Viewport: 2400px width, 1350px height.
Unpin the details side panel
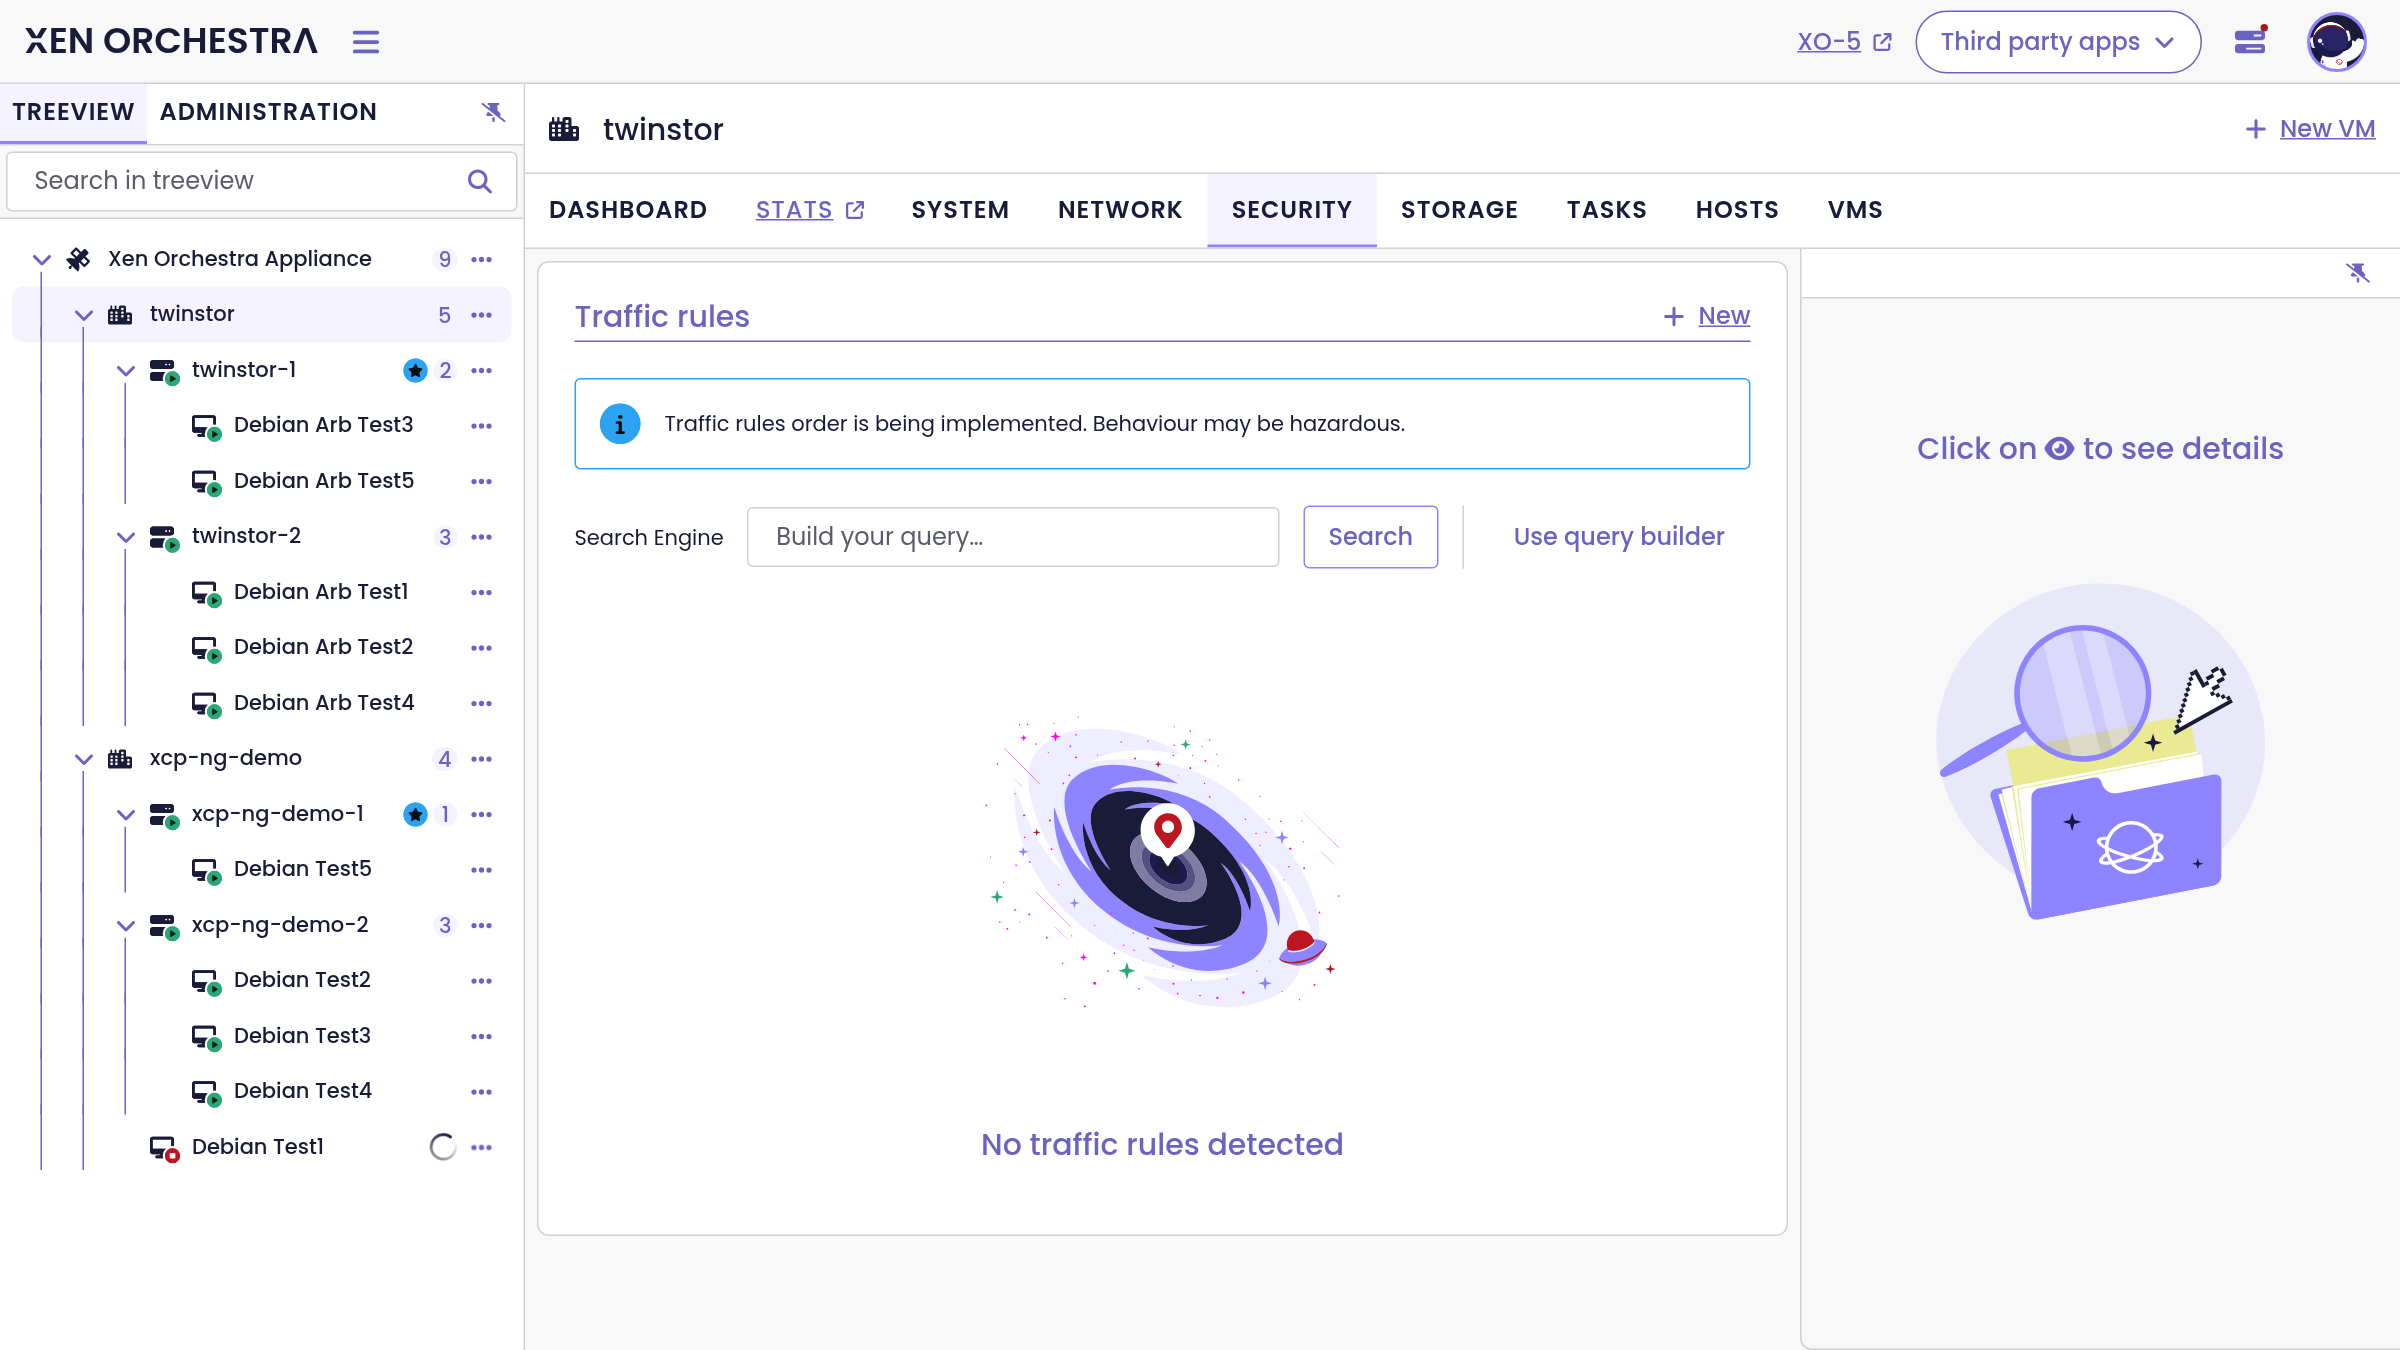(x=2358, y=272)
